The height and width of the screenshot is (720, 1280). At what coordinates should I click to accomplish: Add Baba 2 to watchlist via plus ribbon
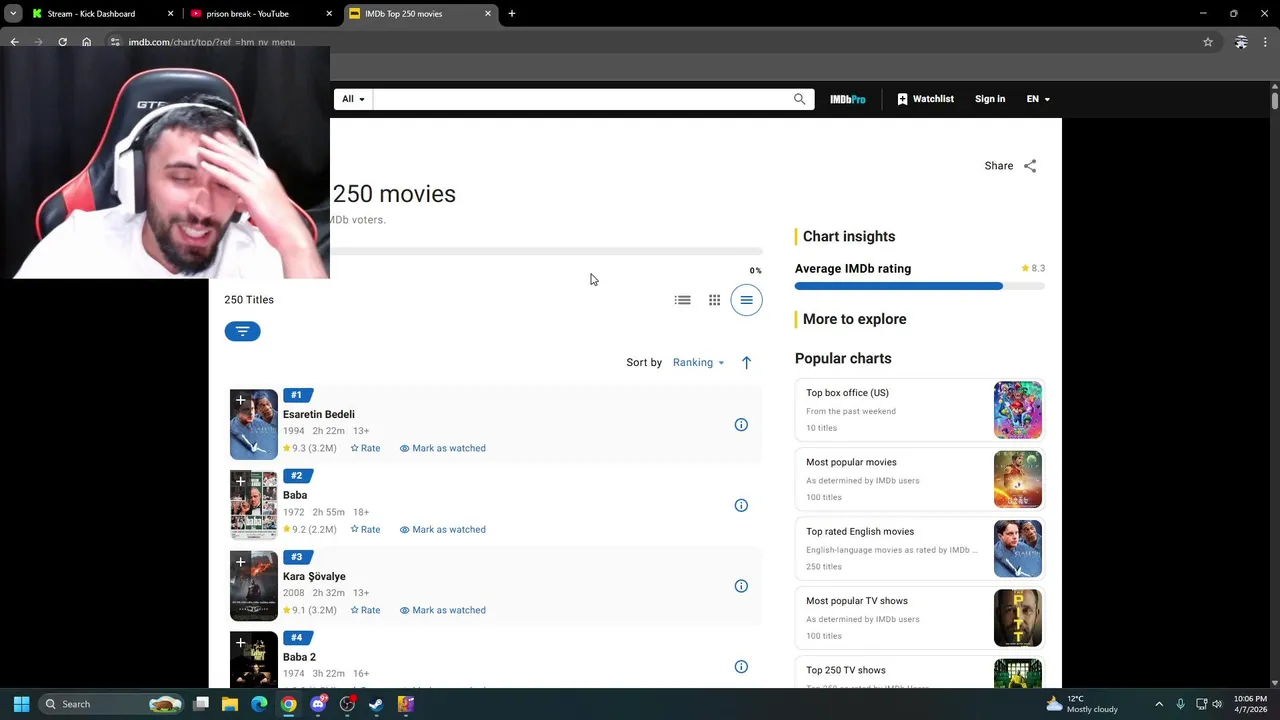[x=240, y=643]
